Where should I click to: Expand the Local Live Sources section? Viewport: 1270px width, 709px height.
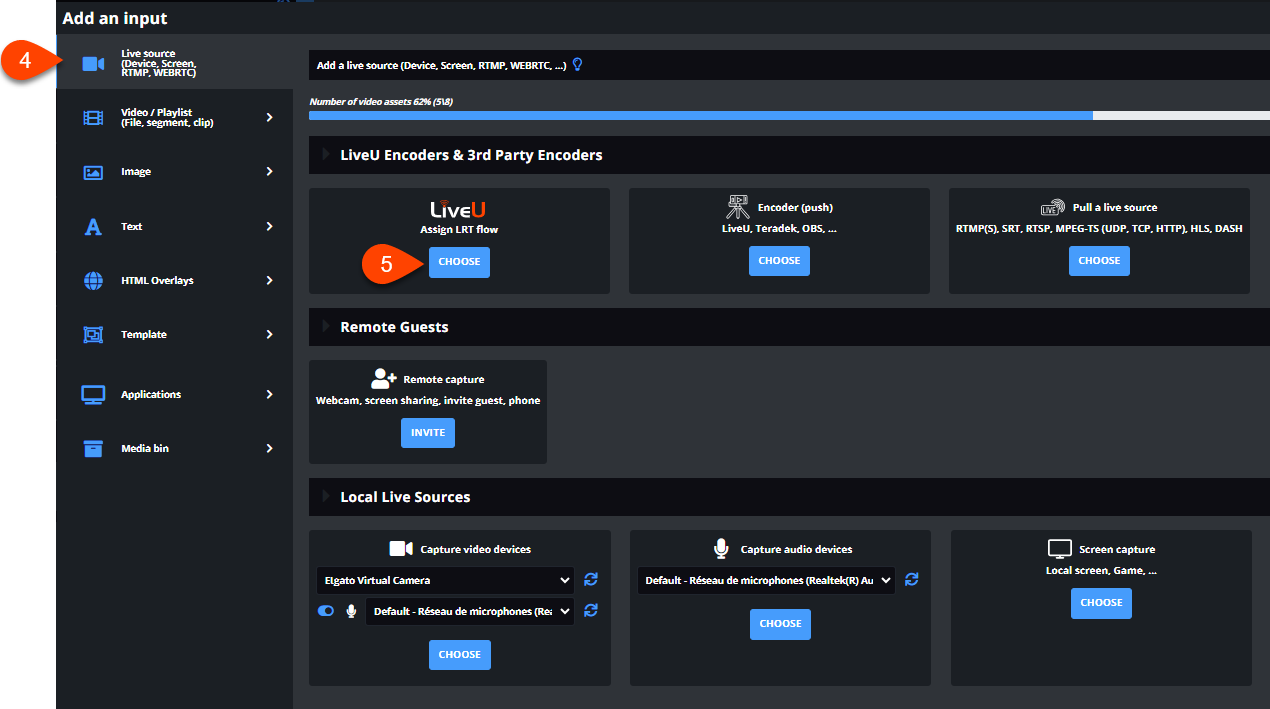click(x=327, y=496)
